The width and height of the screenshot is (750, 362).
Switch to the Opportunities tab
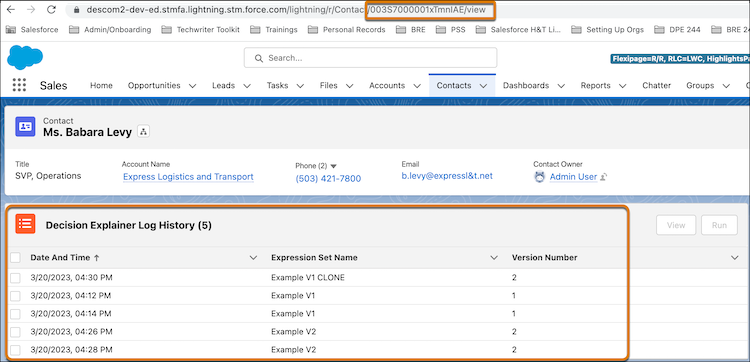[x=154, y=86]
